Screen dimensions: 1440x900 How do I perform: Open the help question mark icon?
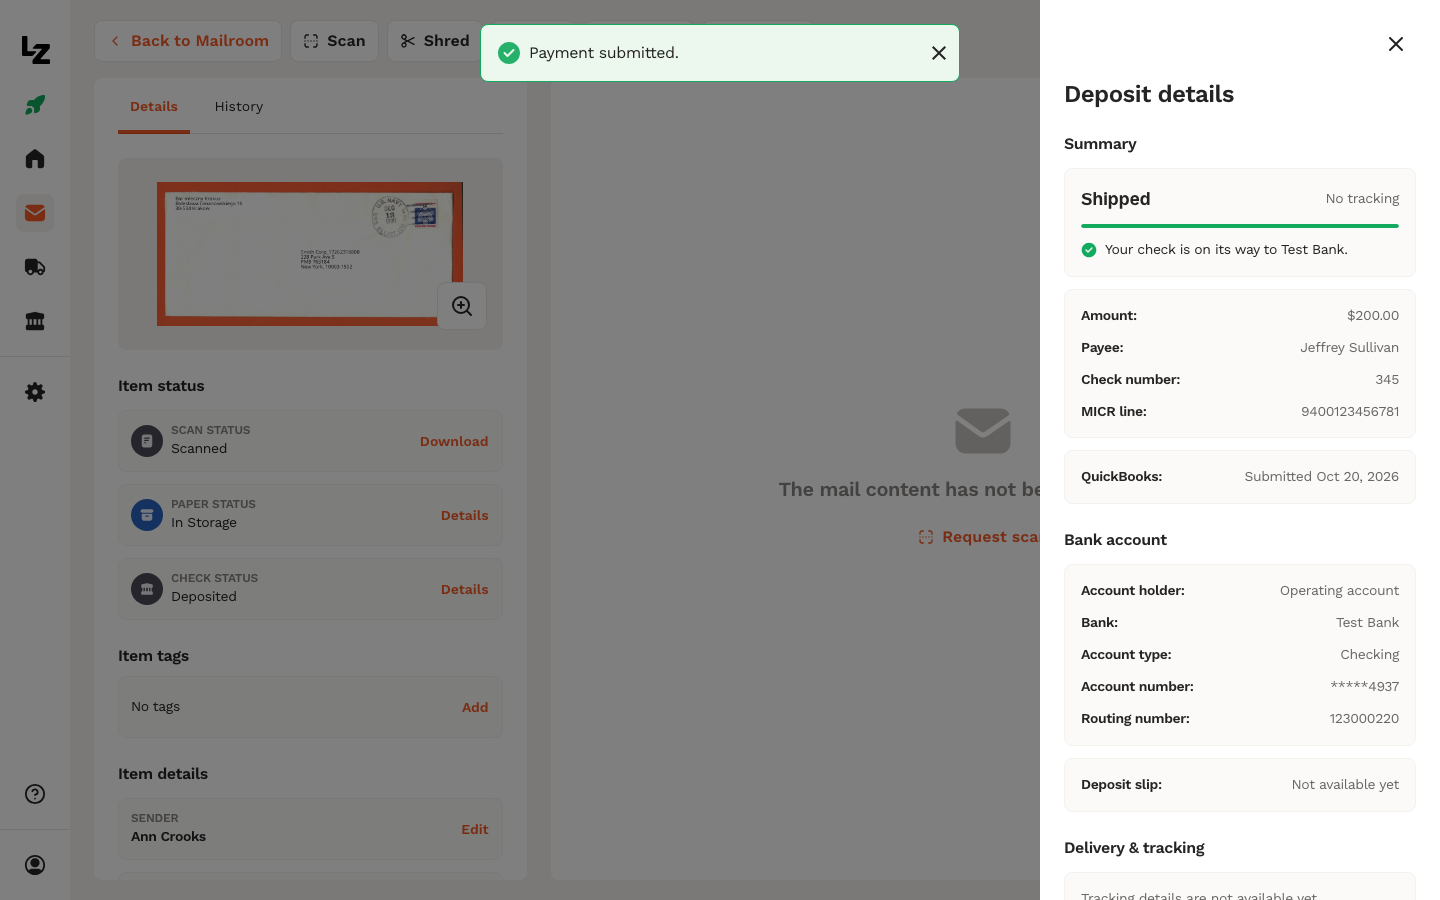pos(35,794)
